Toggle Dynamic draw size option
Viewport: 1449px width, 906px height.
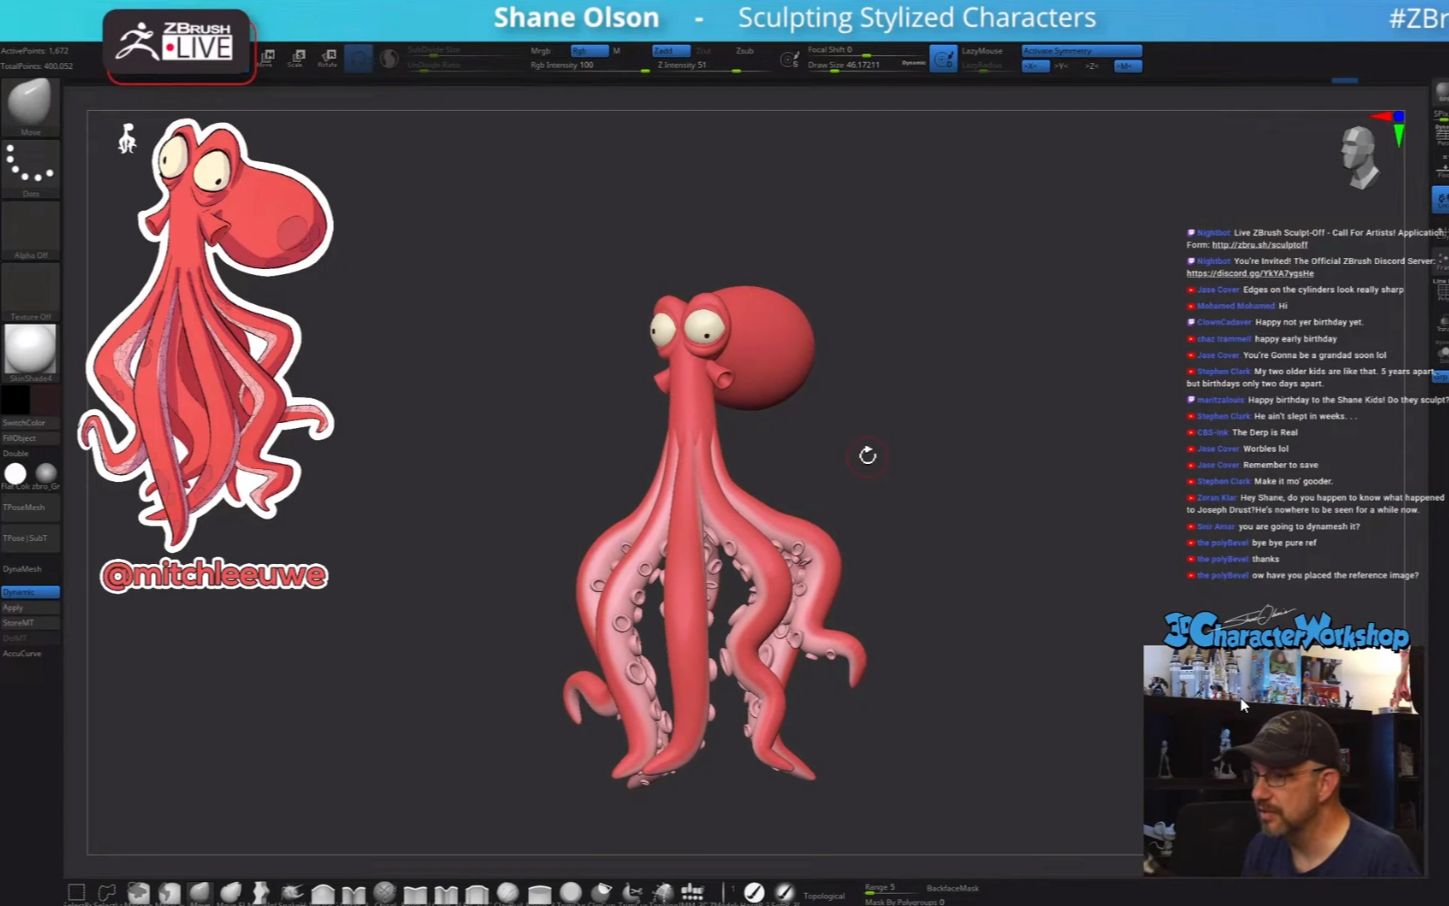[913, 63]
